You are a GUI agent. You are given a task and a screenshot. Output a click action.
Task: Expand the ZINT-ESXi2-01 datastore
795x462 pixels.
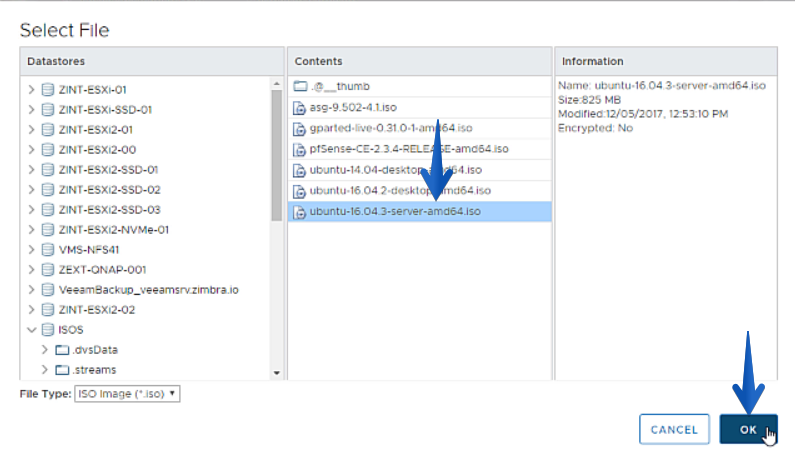31,130
